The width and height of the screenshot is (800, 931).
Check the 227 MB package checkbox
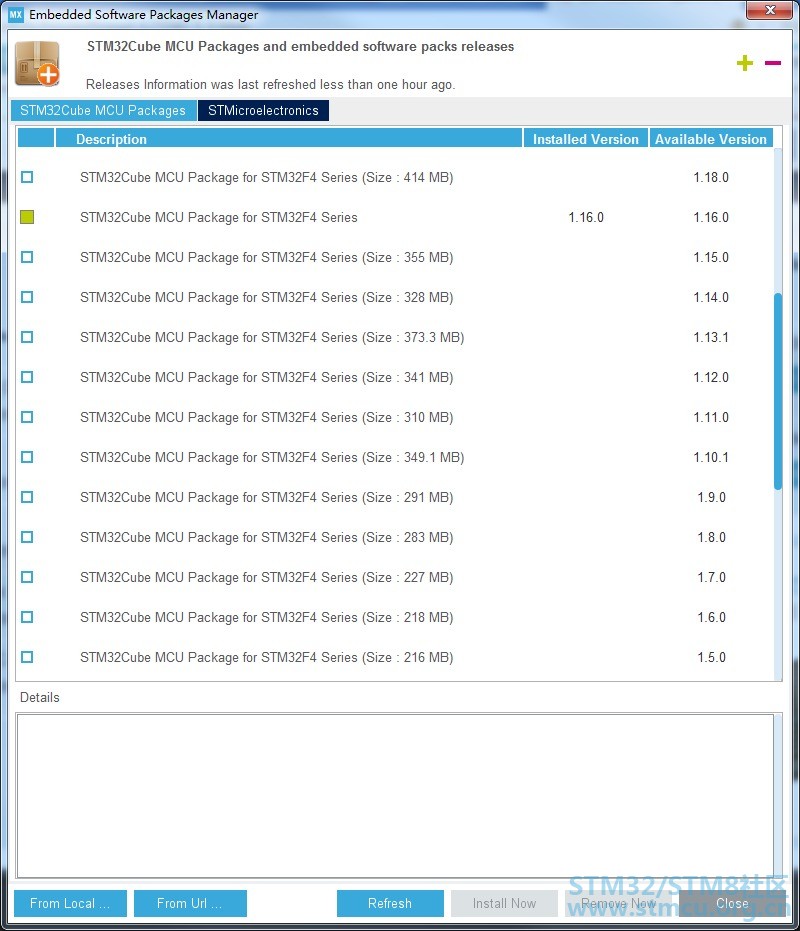(27, 577)
